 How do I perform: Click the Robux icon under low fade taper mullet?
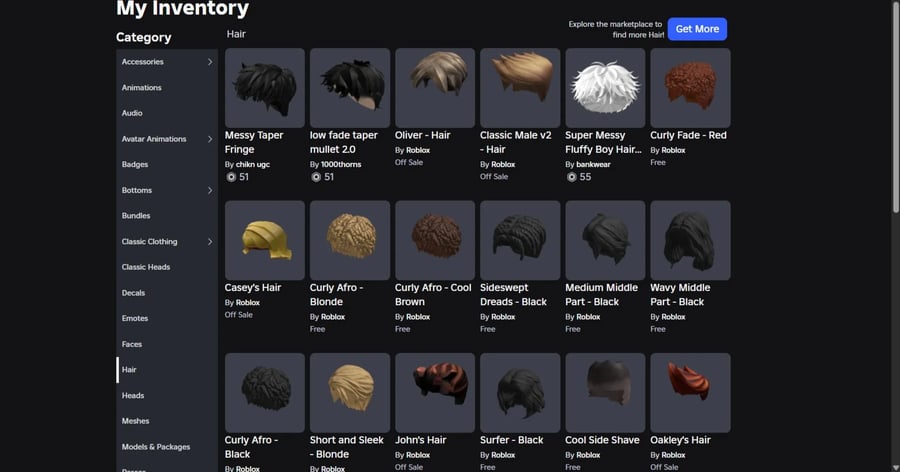point(316,177)
